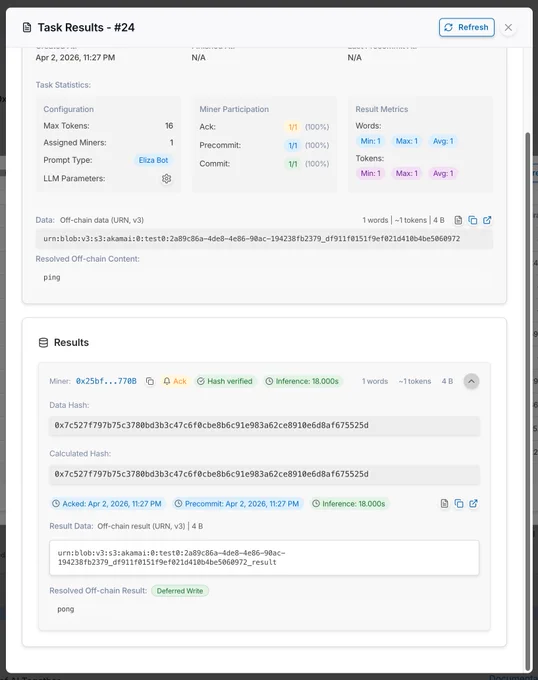Click Words Max: 1 badge

[407, 141]
